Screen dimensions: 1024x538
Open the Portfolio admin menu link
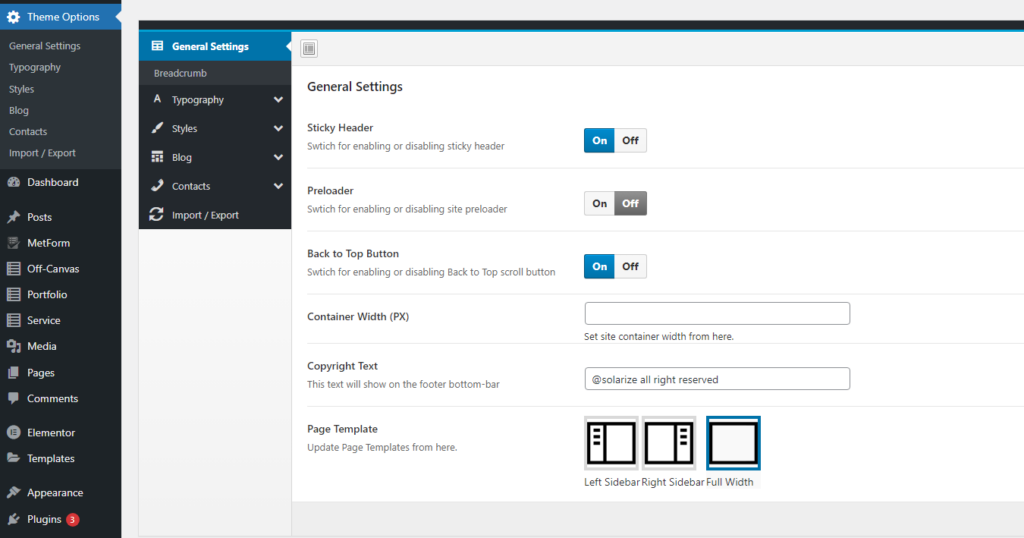coord(47,295)
